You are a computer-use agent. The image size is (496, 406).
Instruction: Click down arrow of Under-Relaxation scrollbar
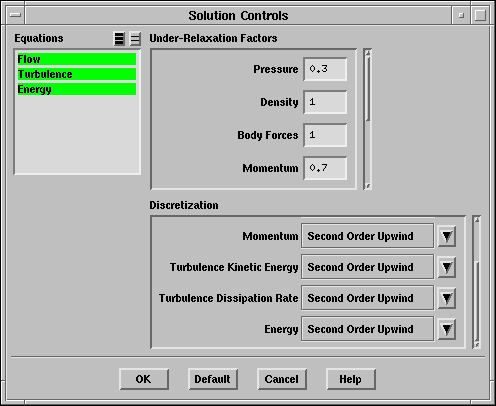tap(368, 186)
